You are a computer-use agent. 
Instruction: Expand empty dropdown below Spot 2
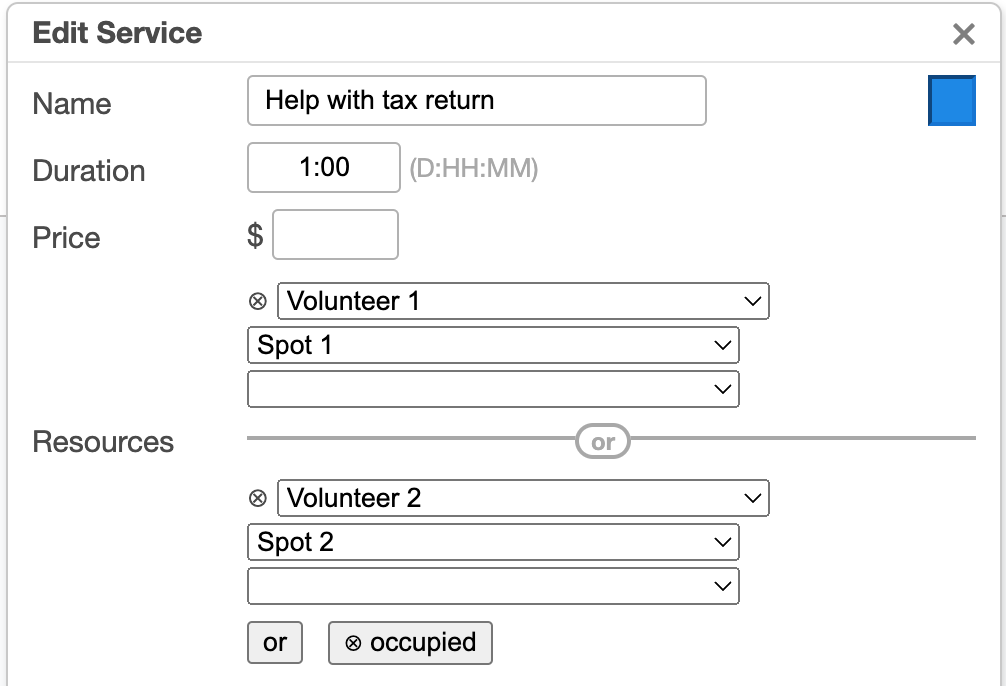(x=493, y=586)
